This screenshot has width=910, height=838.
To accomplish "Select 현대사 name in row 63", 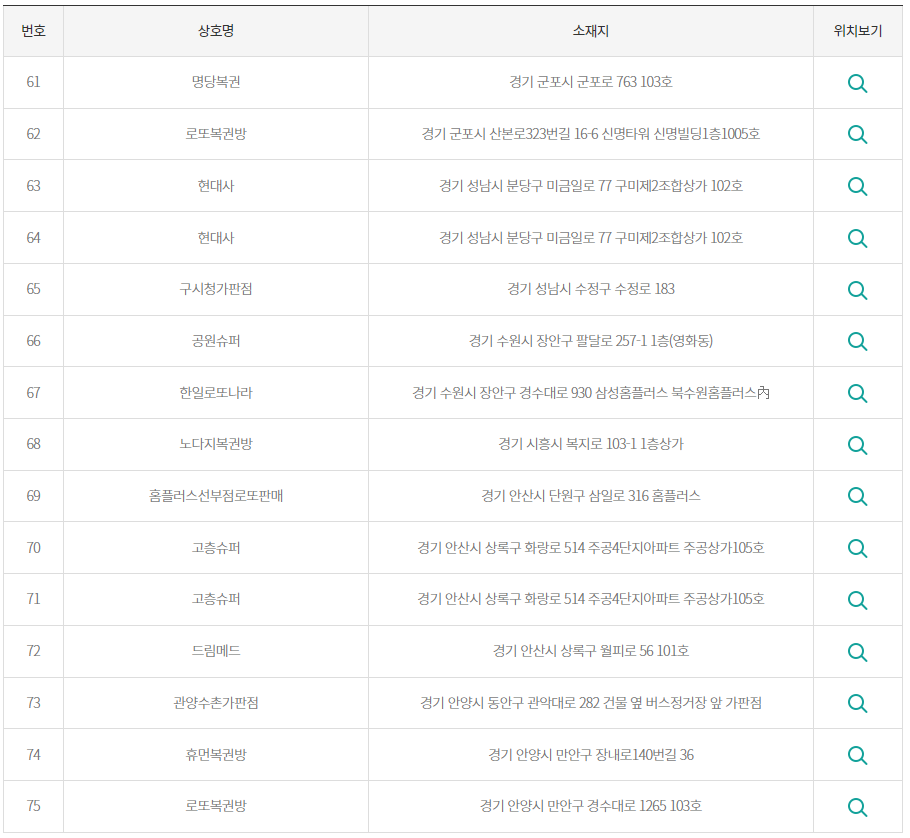I will point(216,186).
